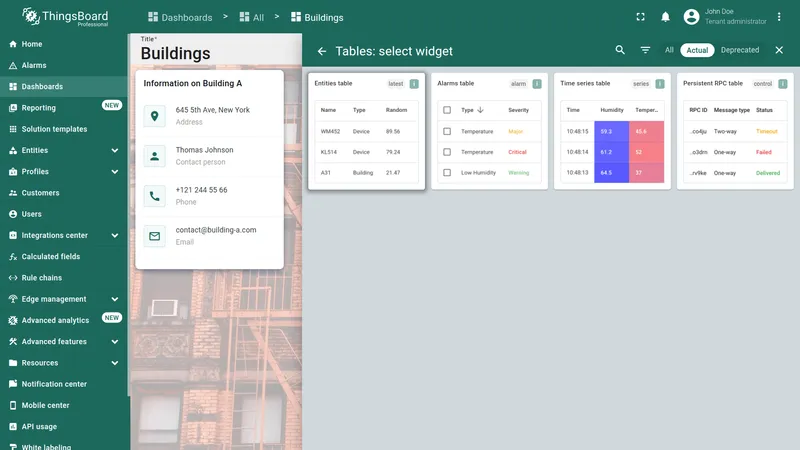Click the Persistent RPC table info icon
800x450 pixels.
pos(783,84)
